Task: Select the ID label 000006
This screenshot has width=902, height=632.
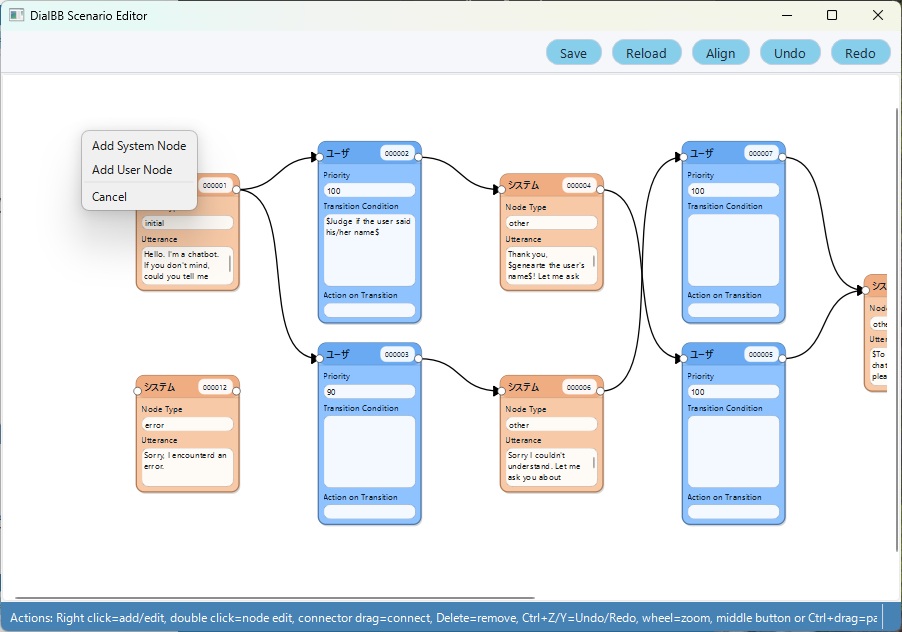Action: point(579,387)
